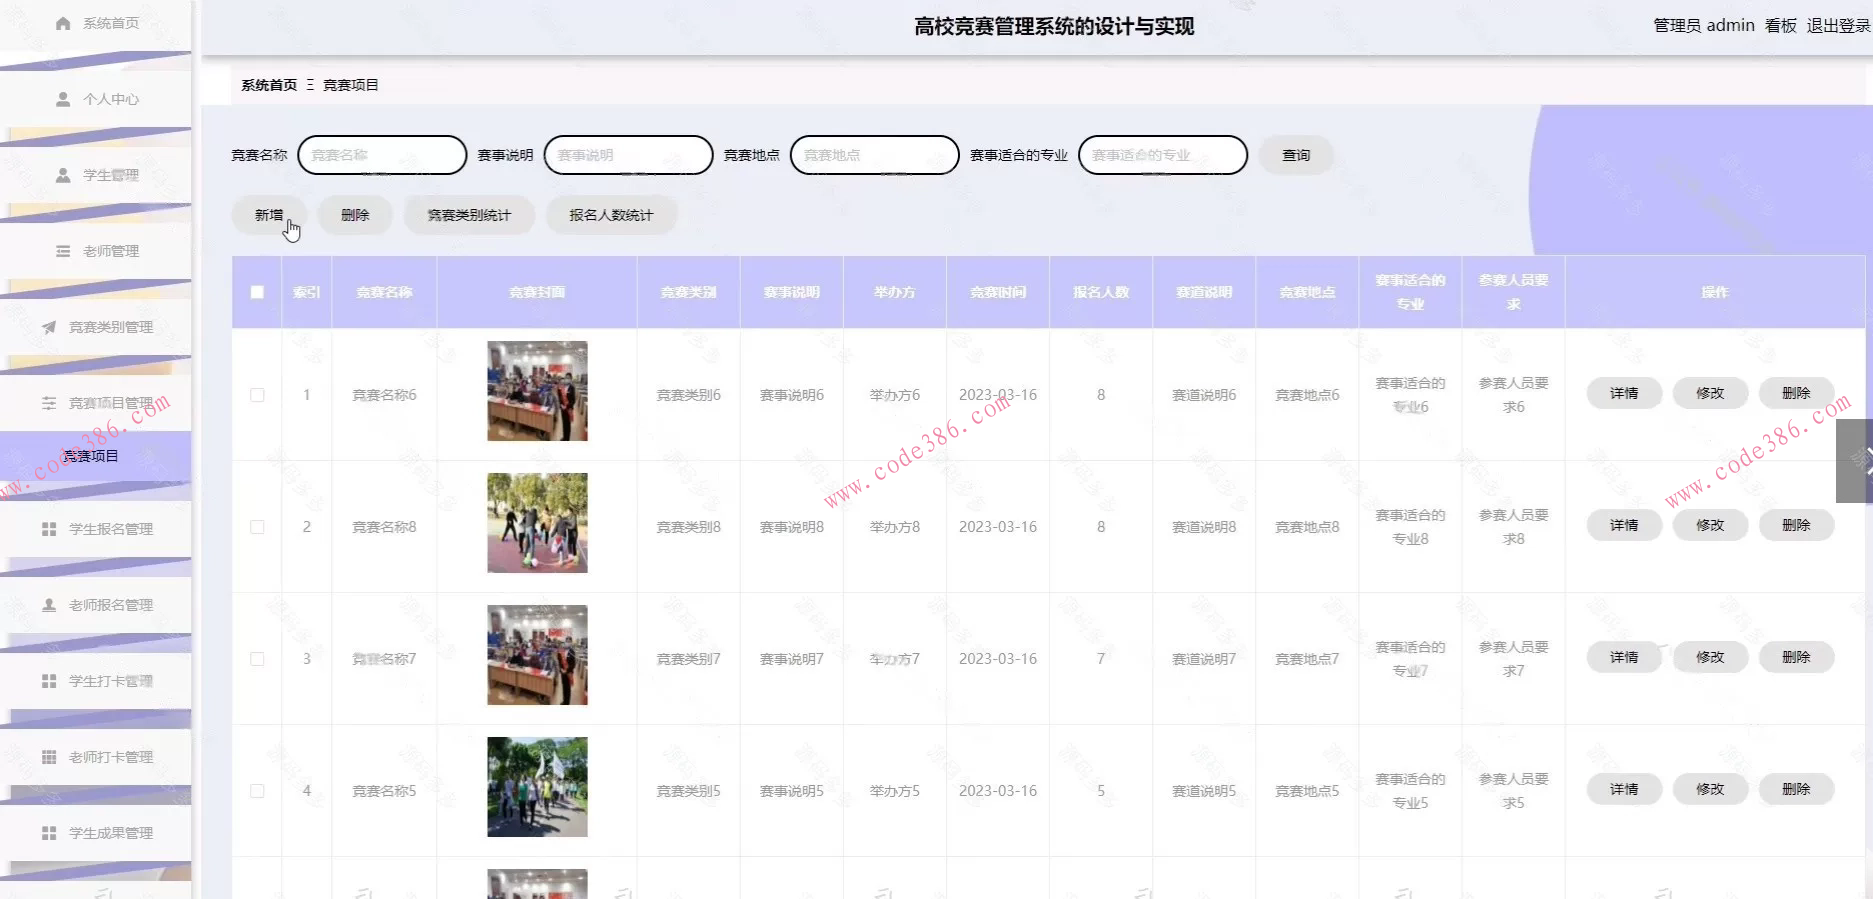Expand the 学生成果管理 sidebar section
The image size is (1873, 899).
pyautogui.click(x=110, y=833)
